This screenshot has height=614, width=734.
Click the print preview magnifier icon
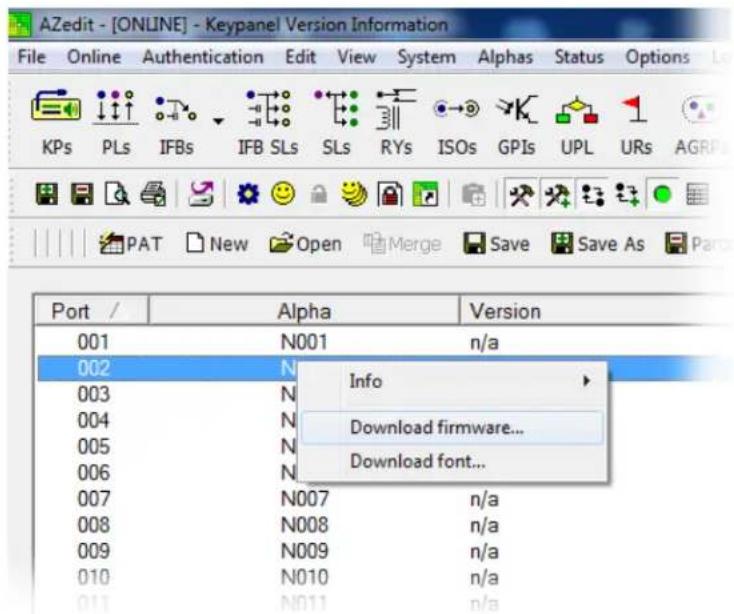click(117, 194)
